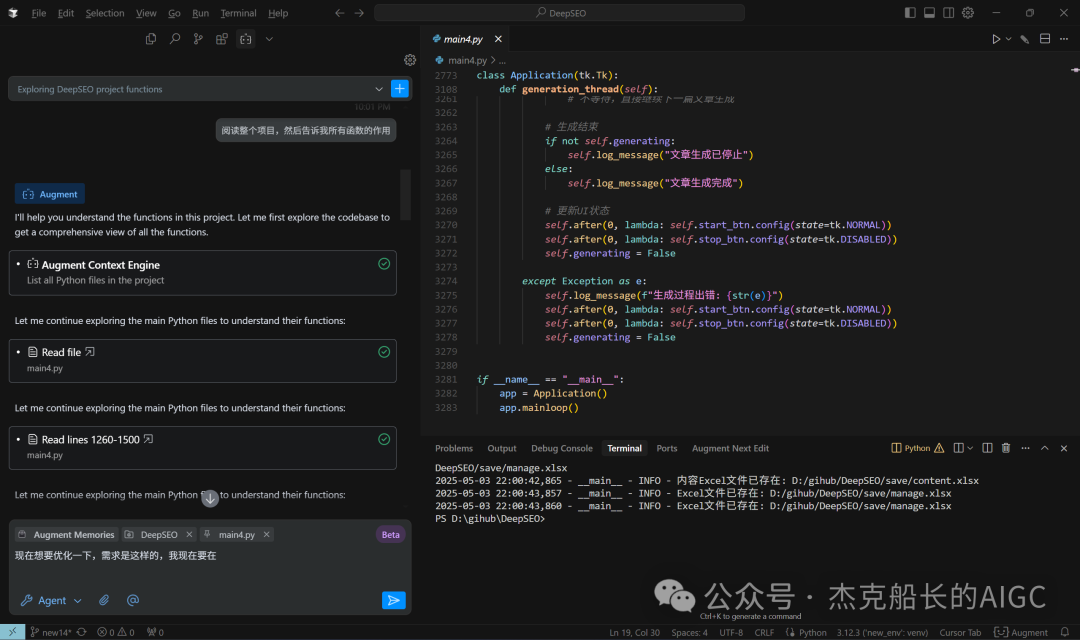Open the Terminal menu

238,13
